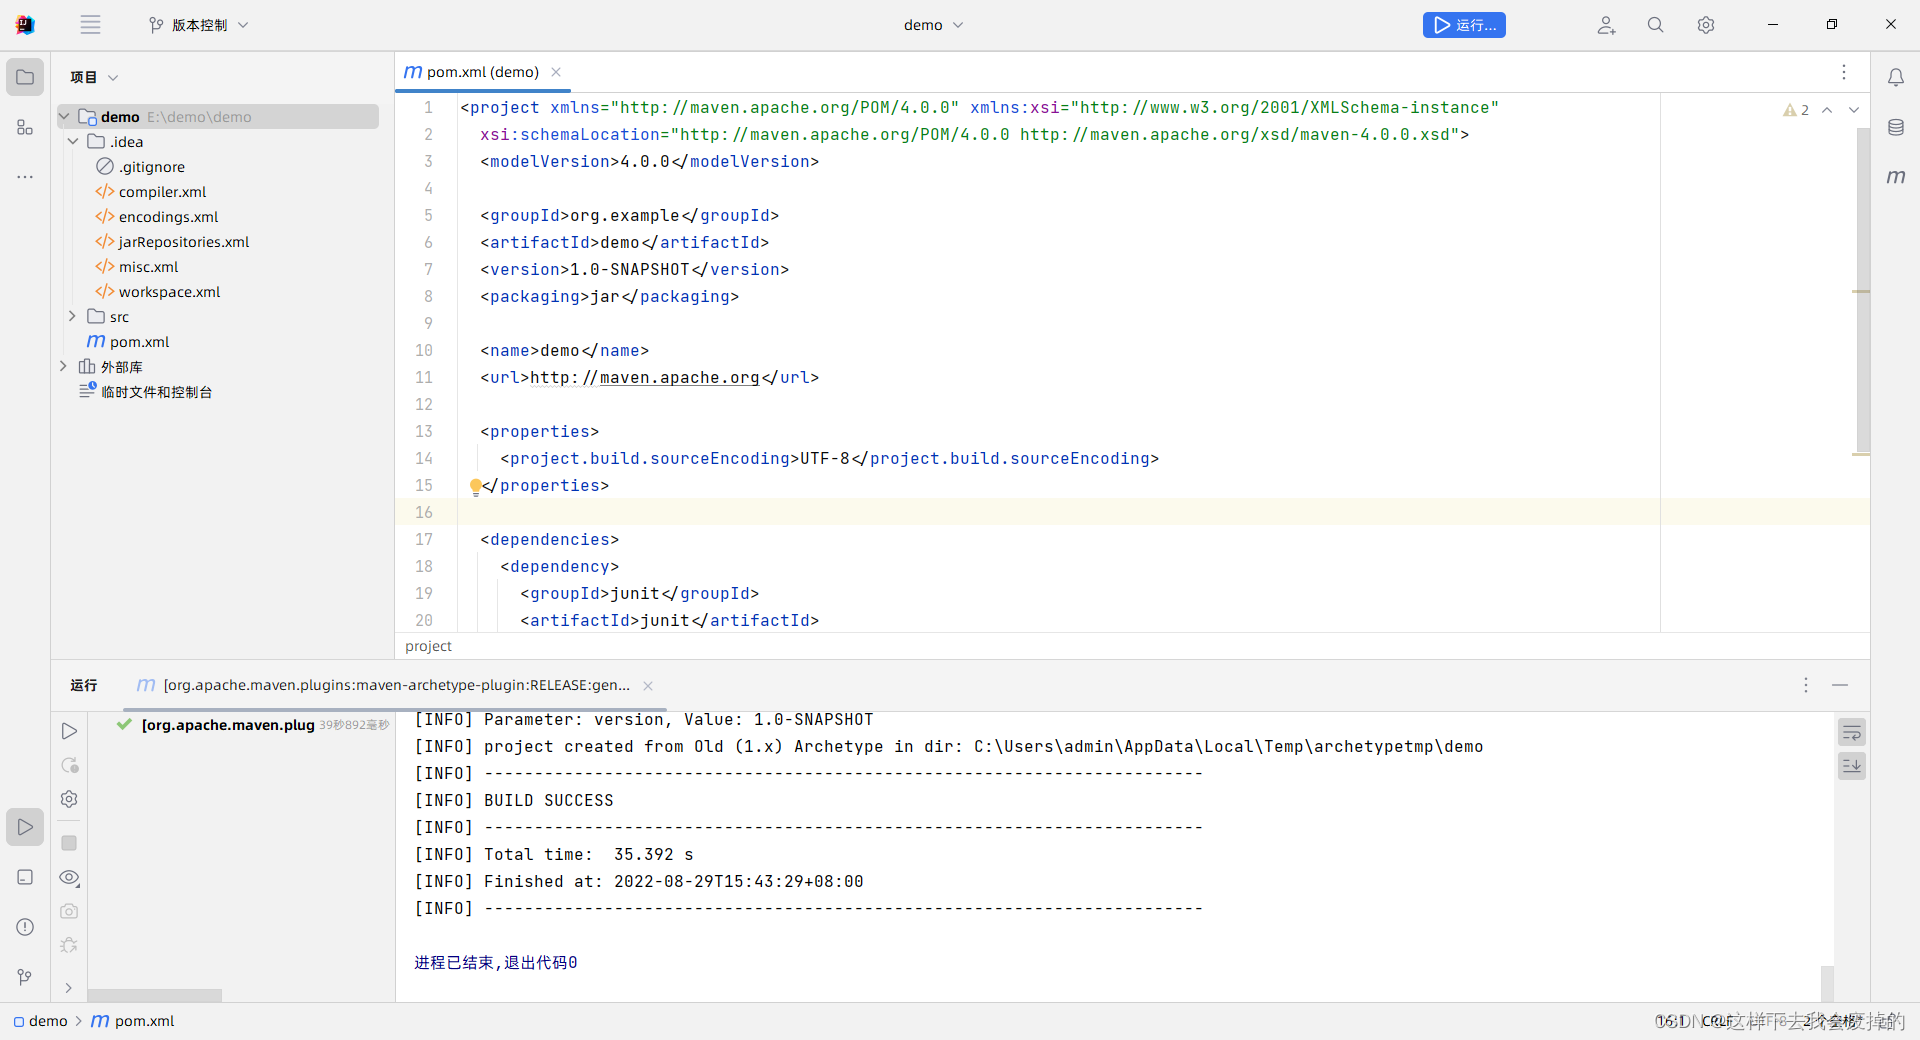Open the Problems tool window
The height and width of the screenshot is (1040, 1920).
click(x=25, y=927)
